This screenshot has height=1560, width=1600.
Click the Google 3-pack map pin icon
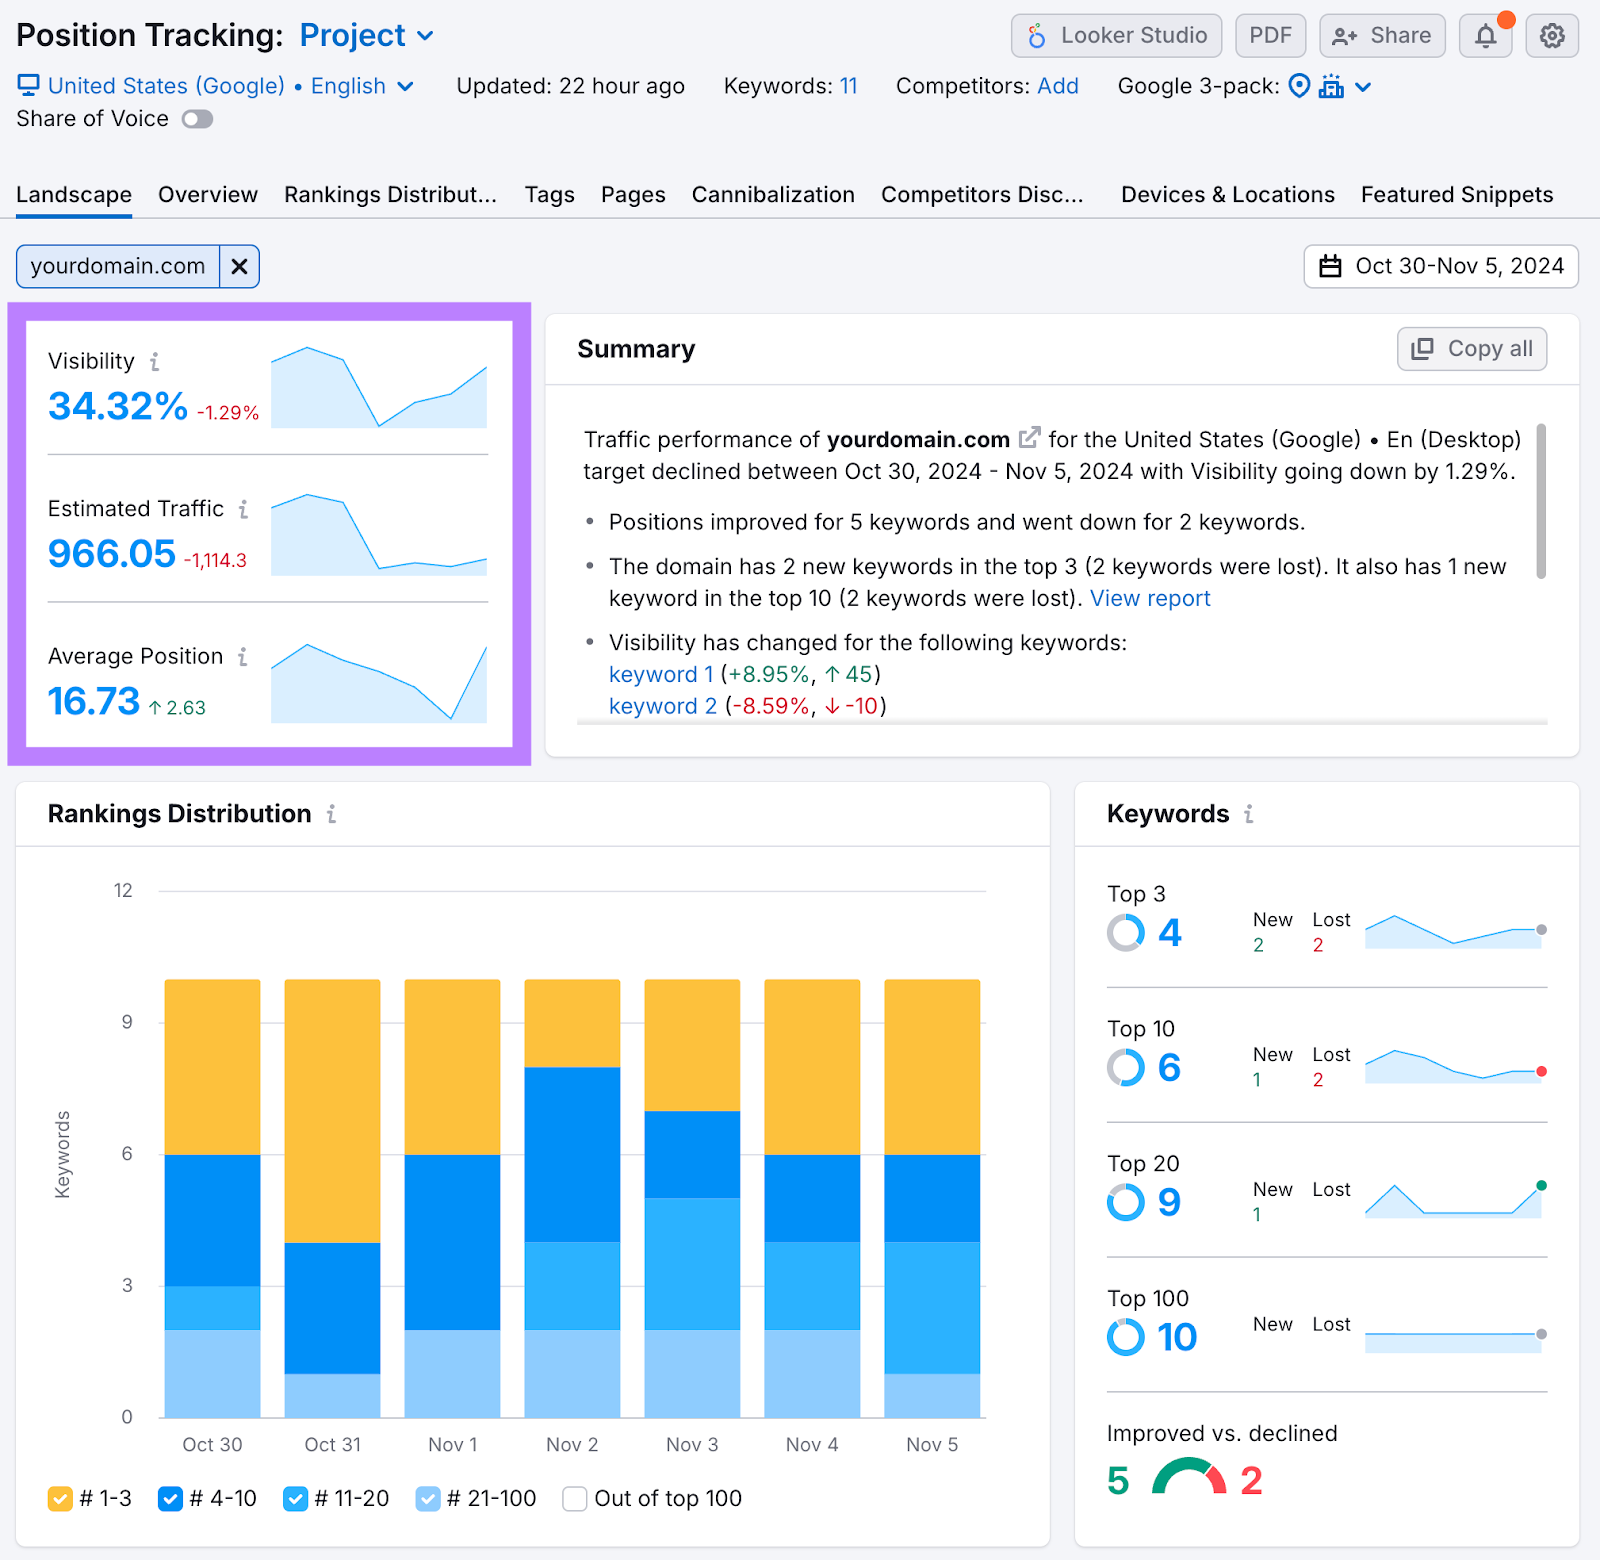[x=1298, y=87]
